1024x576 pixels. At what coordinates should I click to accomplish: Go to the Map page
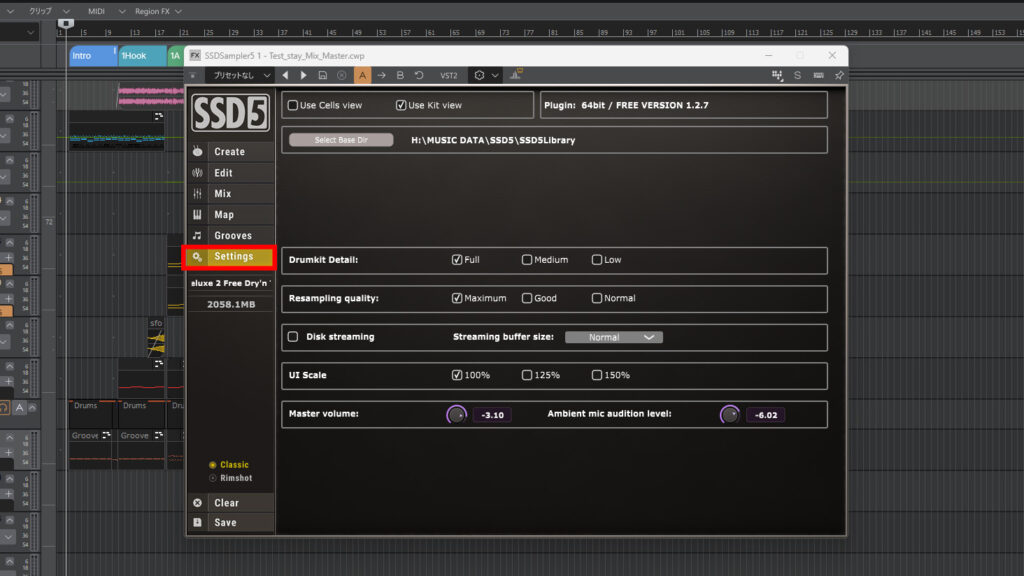[224, 215]
